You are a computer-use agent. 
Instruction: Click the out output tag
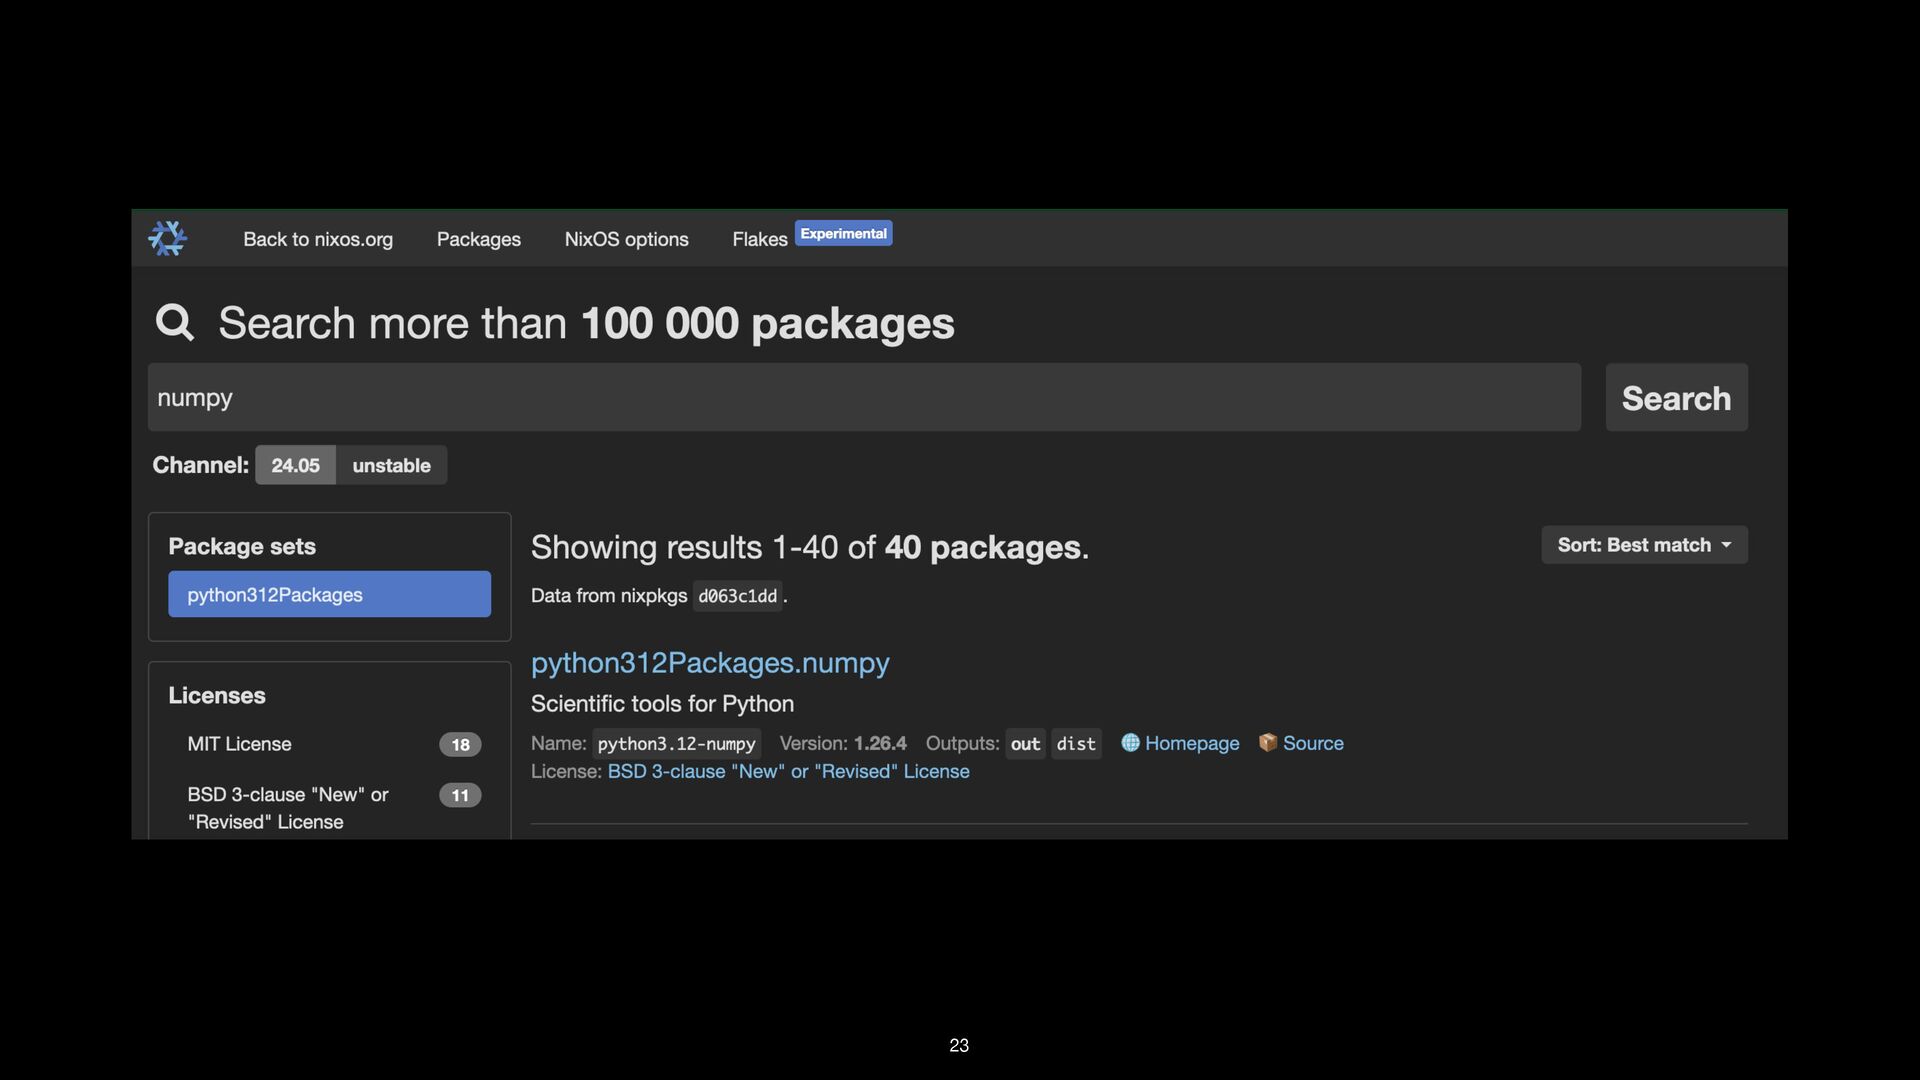[1025, 743]
